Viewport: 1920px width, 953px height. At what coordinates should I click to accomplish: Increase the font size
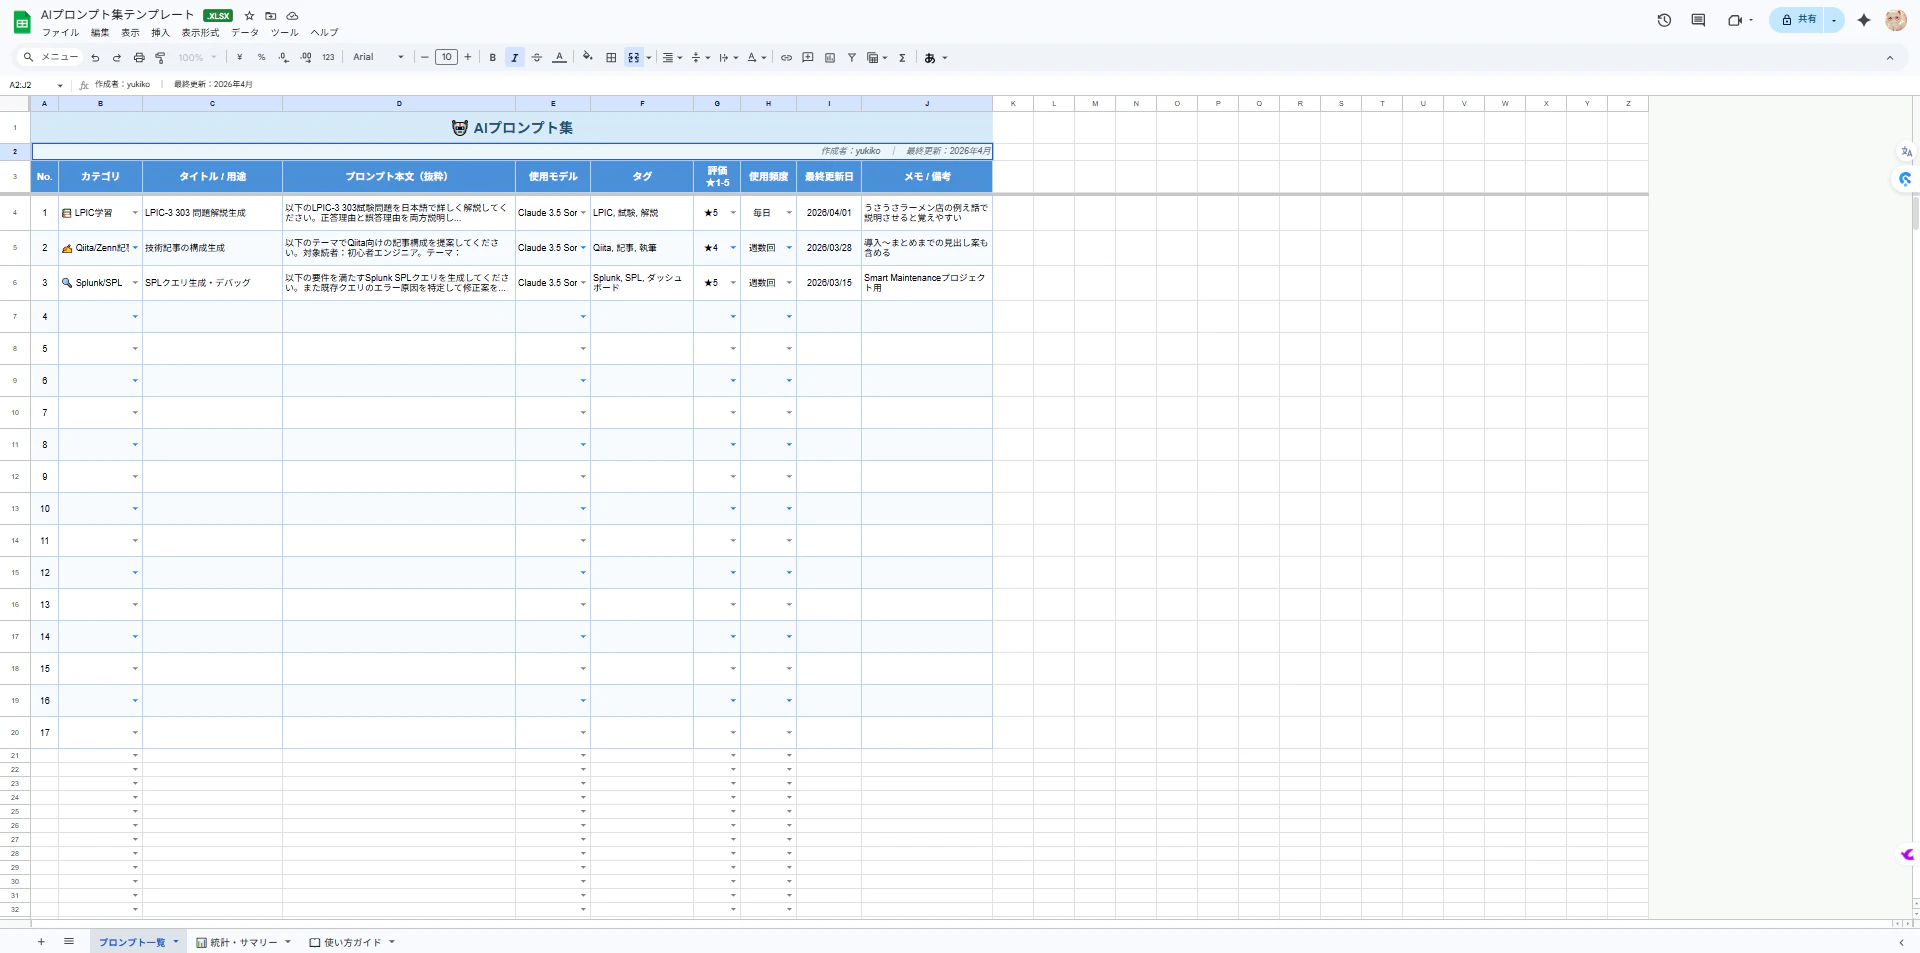[x=467, y=58]
